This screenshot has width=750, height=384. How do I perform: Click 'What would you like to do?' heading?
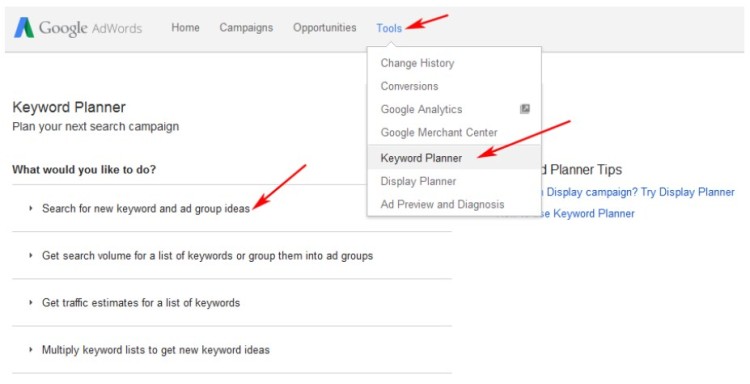(x=84, y=169)
